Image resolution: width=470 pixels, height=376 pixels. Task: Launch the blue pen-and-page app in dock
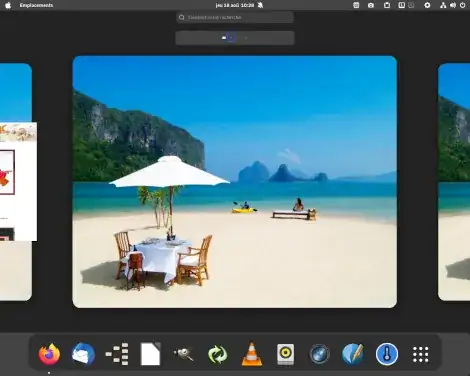pyautogui.click(x=353, y=354)
